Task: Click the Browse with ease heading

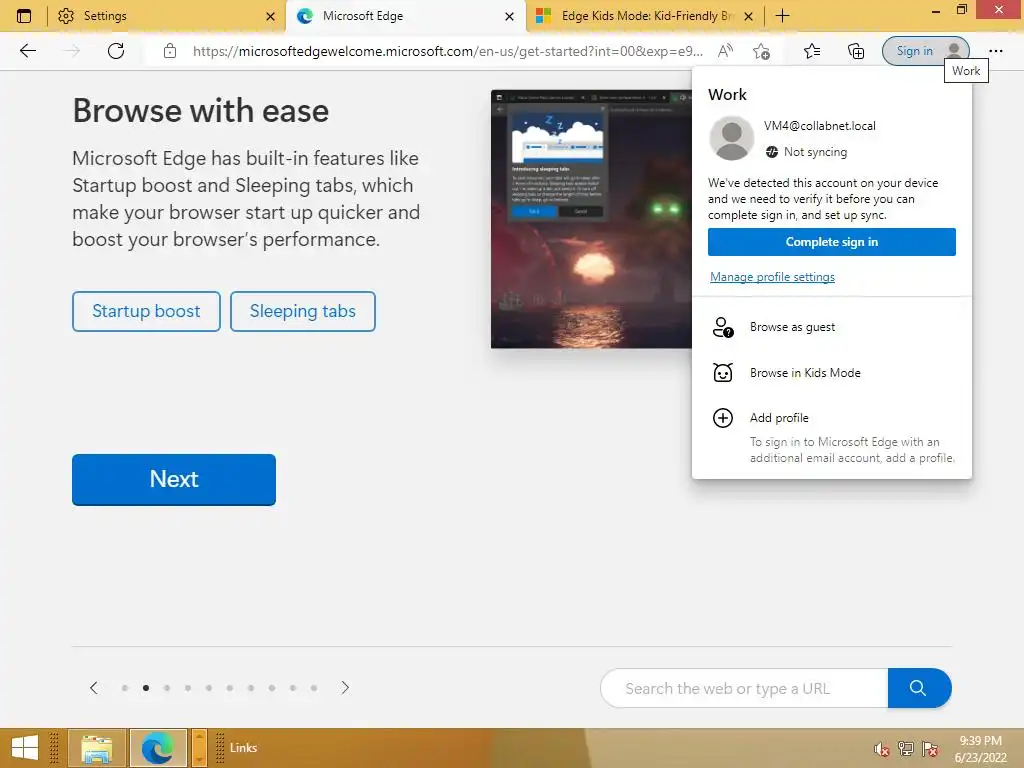Action: click(200, 110)
